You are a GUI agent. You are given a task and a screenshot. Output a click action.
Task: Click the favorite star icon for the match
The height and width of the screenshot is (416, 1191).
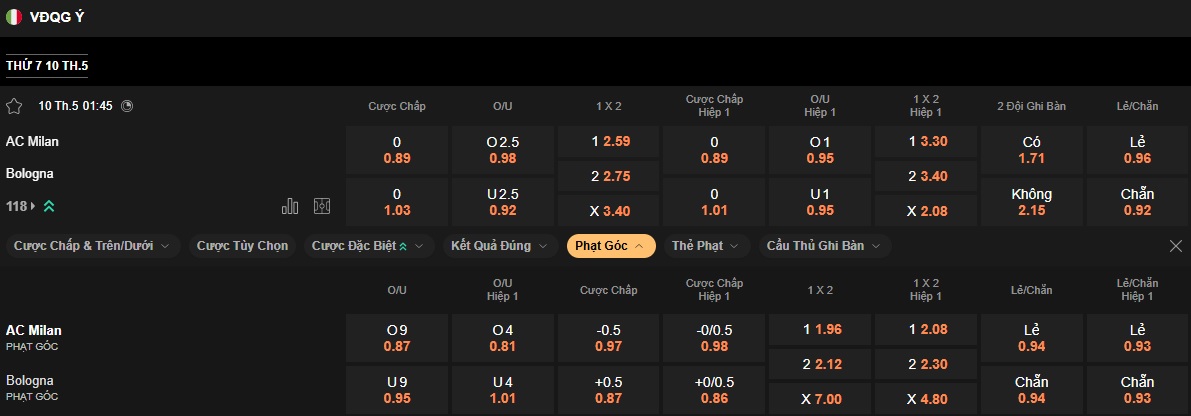point(14,106)
